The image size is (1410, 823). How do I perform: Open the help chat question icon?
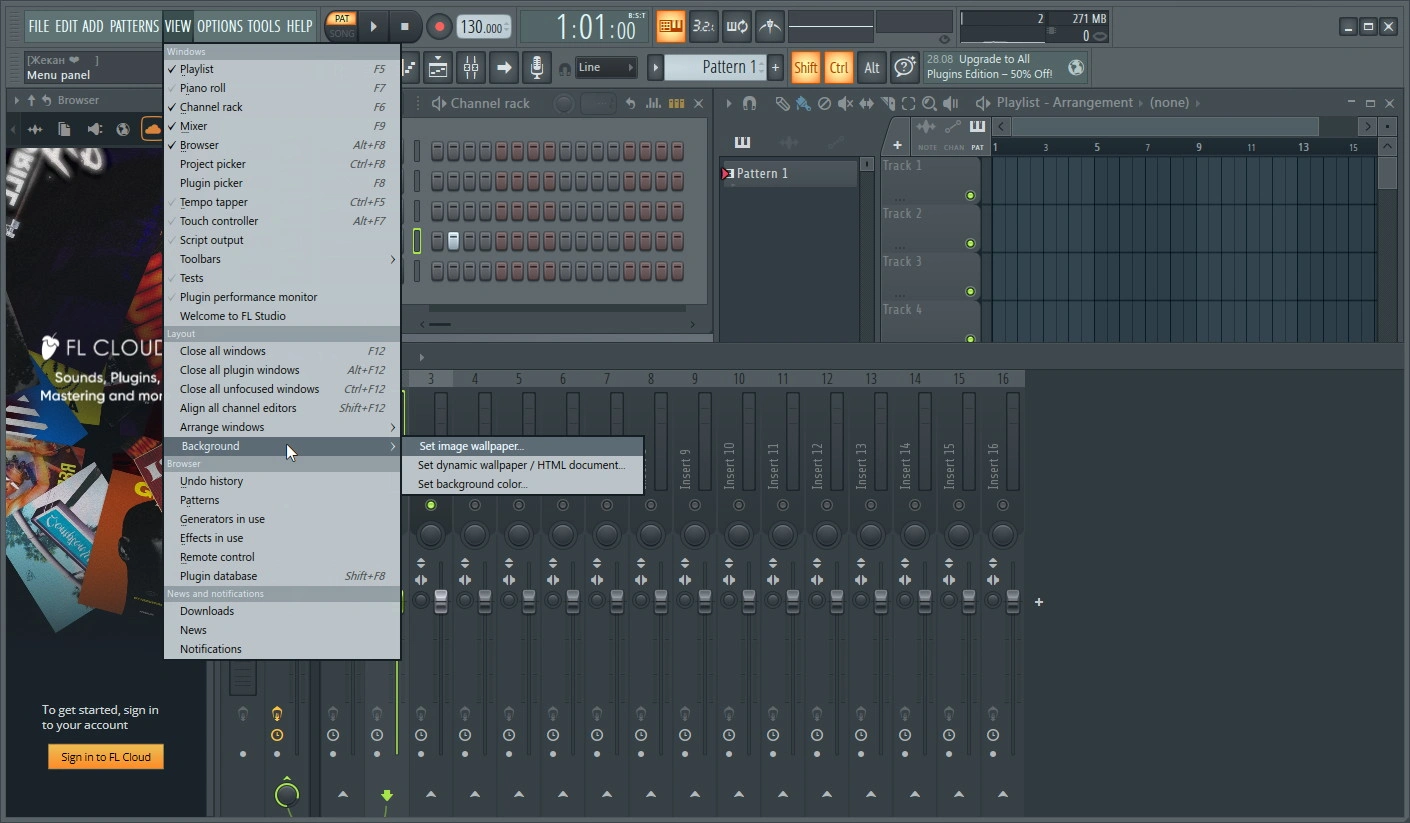click(905, 68)
